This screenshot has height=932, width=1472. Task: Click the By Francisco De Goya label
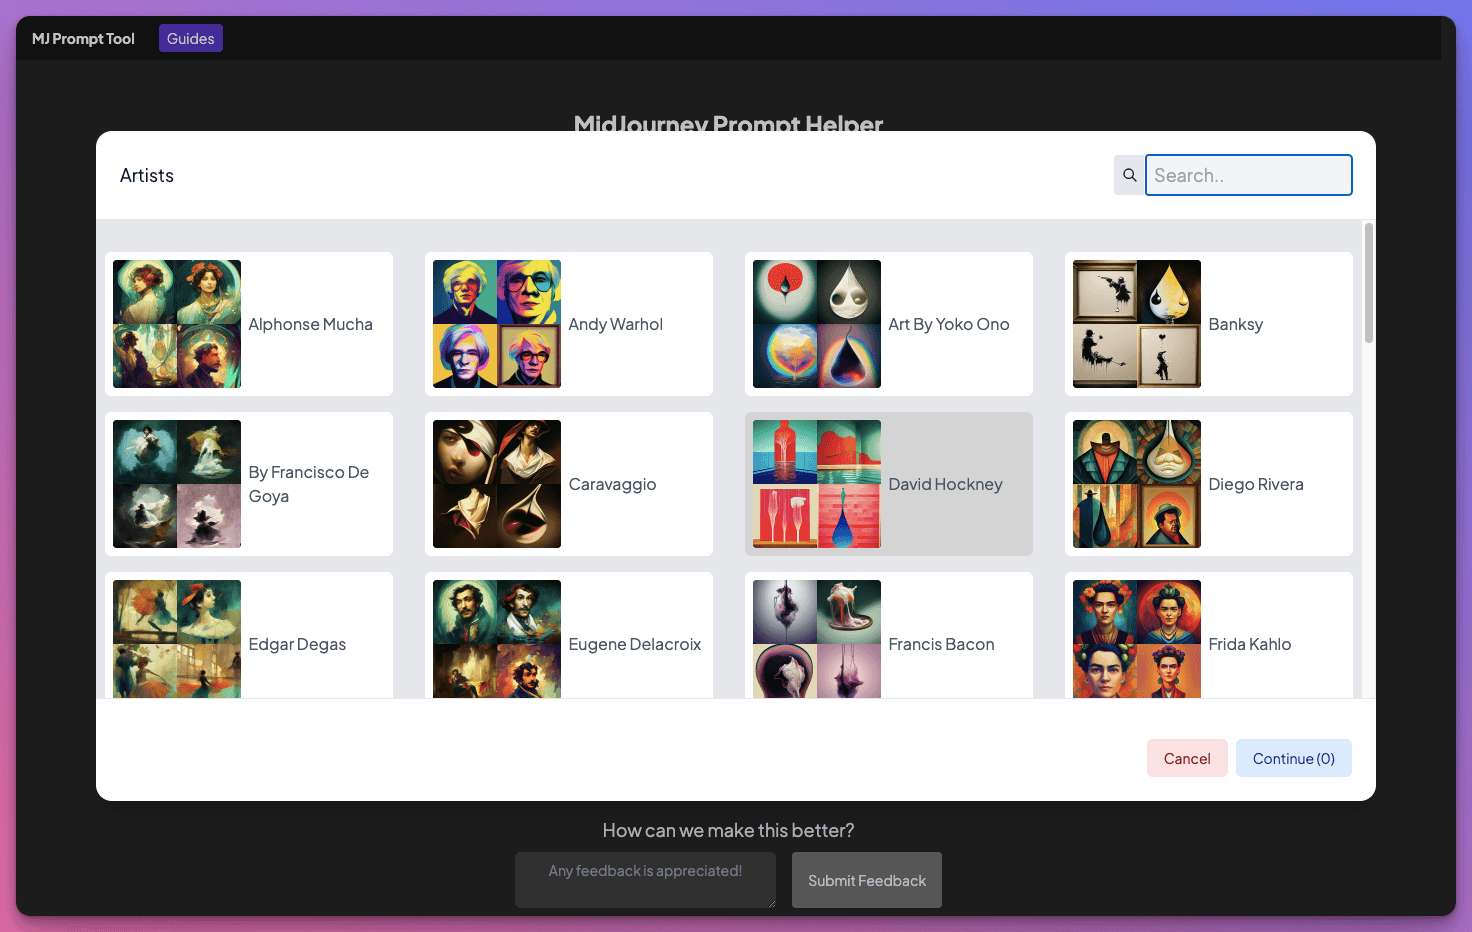(309, 484)
